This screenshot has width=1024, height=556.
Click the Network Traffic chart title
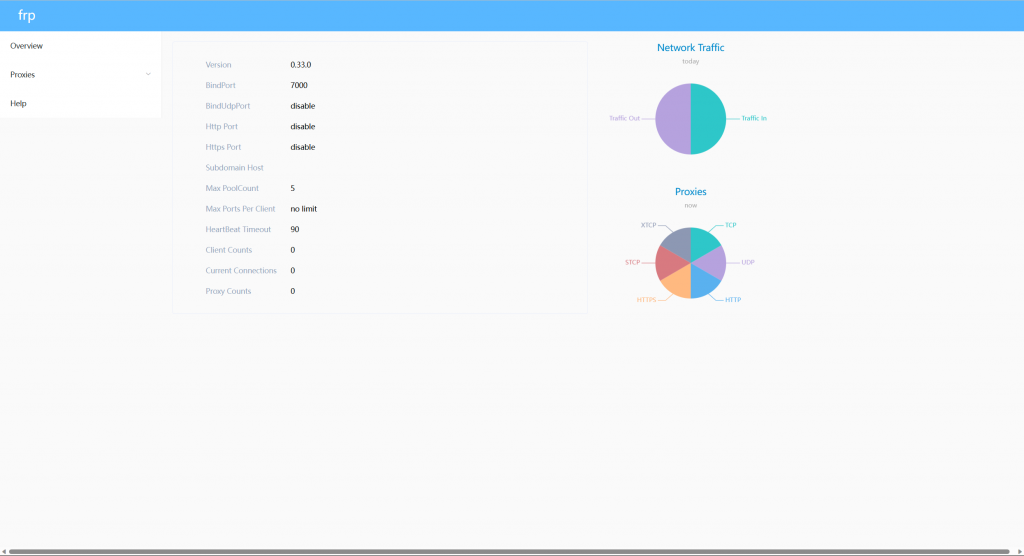click(690, 48)
